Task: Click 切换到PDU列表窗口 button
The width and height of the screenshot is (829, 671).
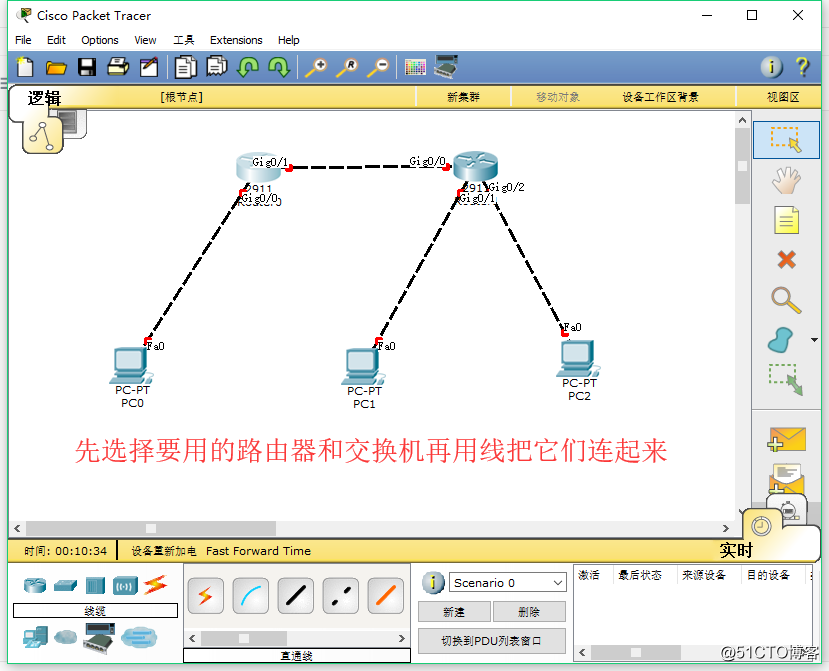Action: [x=492, y=641]
